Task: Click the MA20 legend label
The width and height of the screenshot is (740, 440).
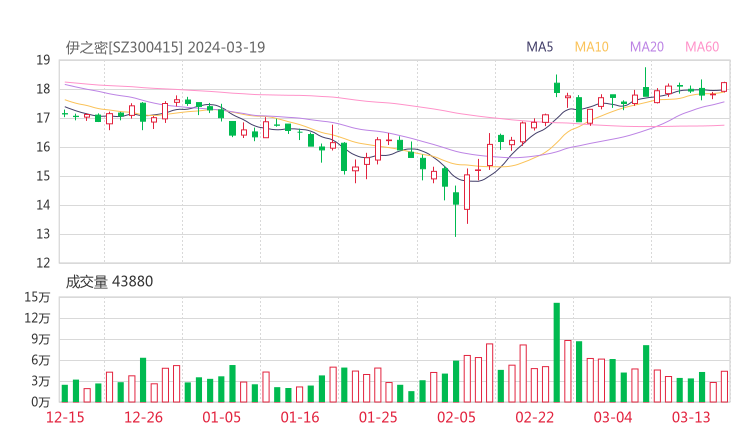Action: click(647, 47)
